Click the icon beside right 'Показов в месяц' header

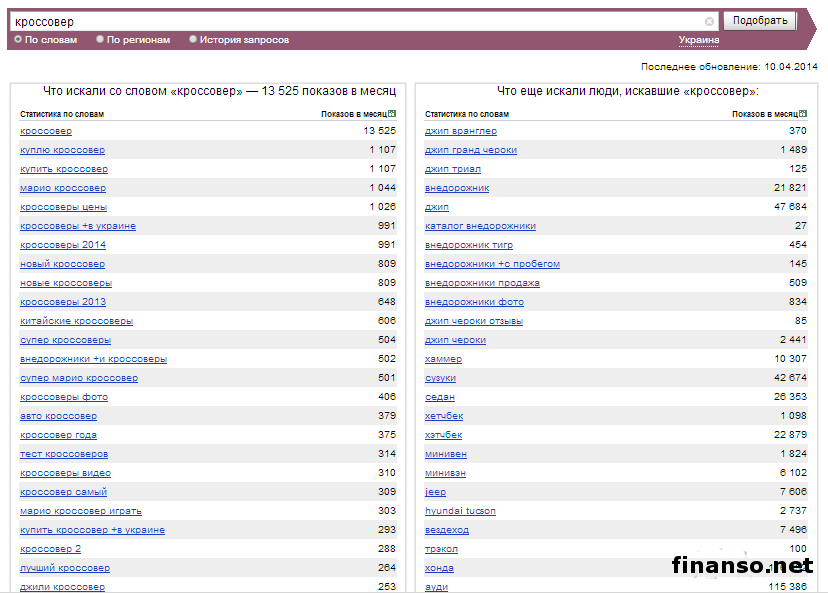(802, 114)
